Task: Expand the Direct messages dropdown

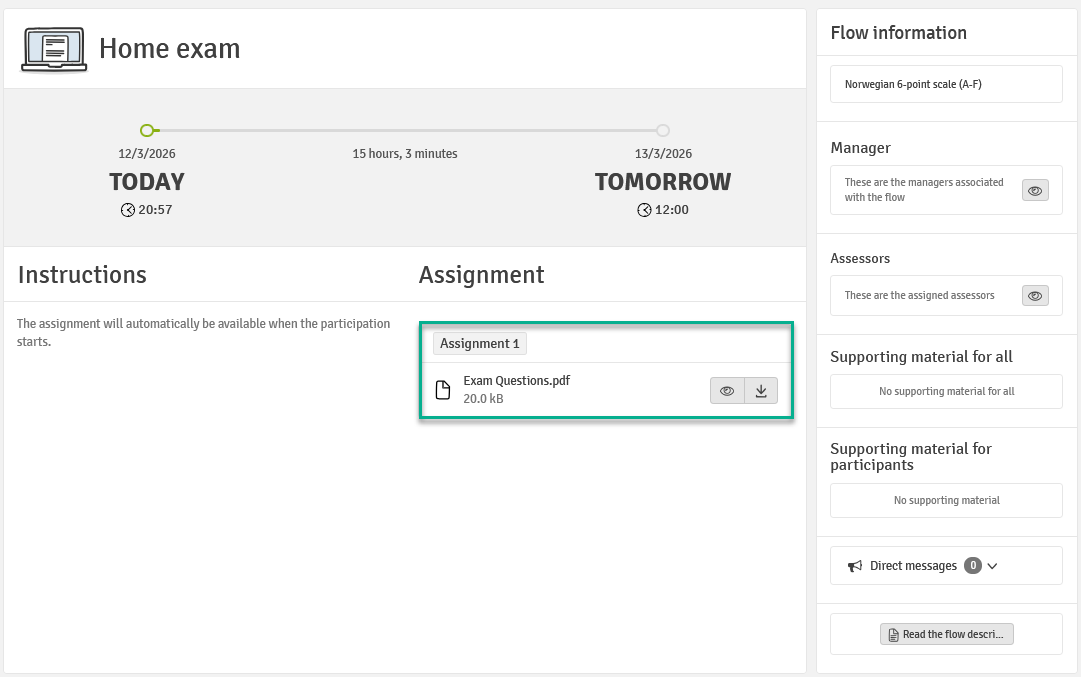Action: point(992,566)
